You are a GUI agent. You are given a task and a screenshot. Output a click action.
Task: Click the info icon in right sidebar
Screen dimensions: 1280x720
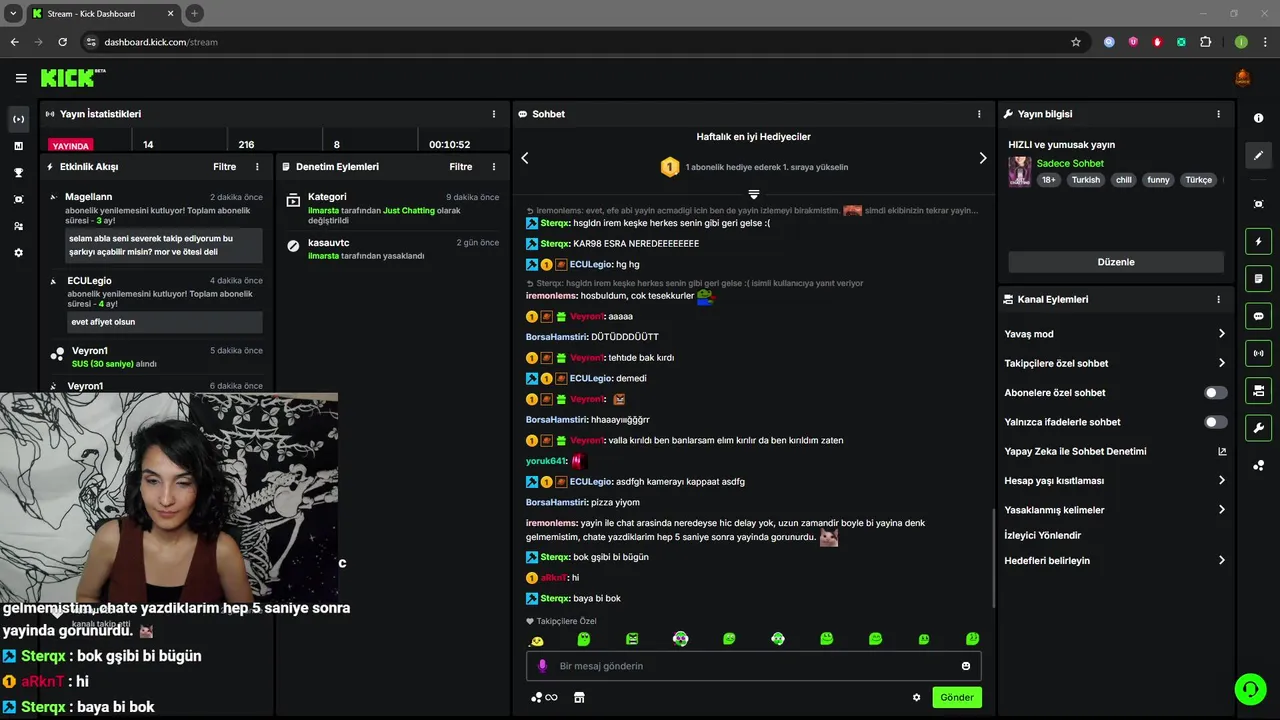point(1258,118)
